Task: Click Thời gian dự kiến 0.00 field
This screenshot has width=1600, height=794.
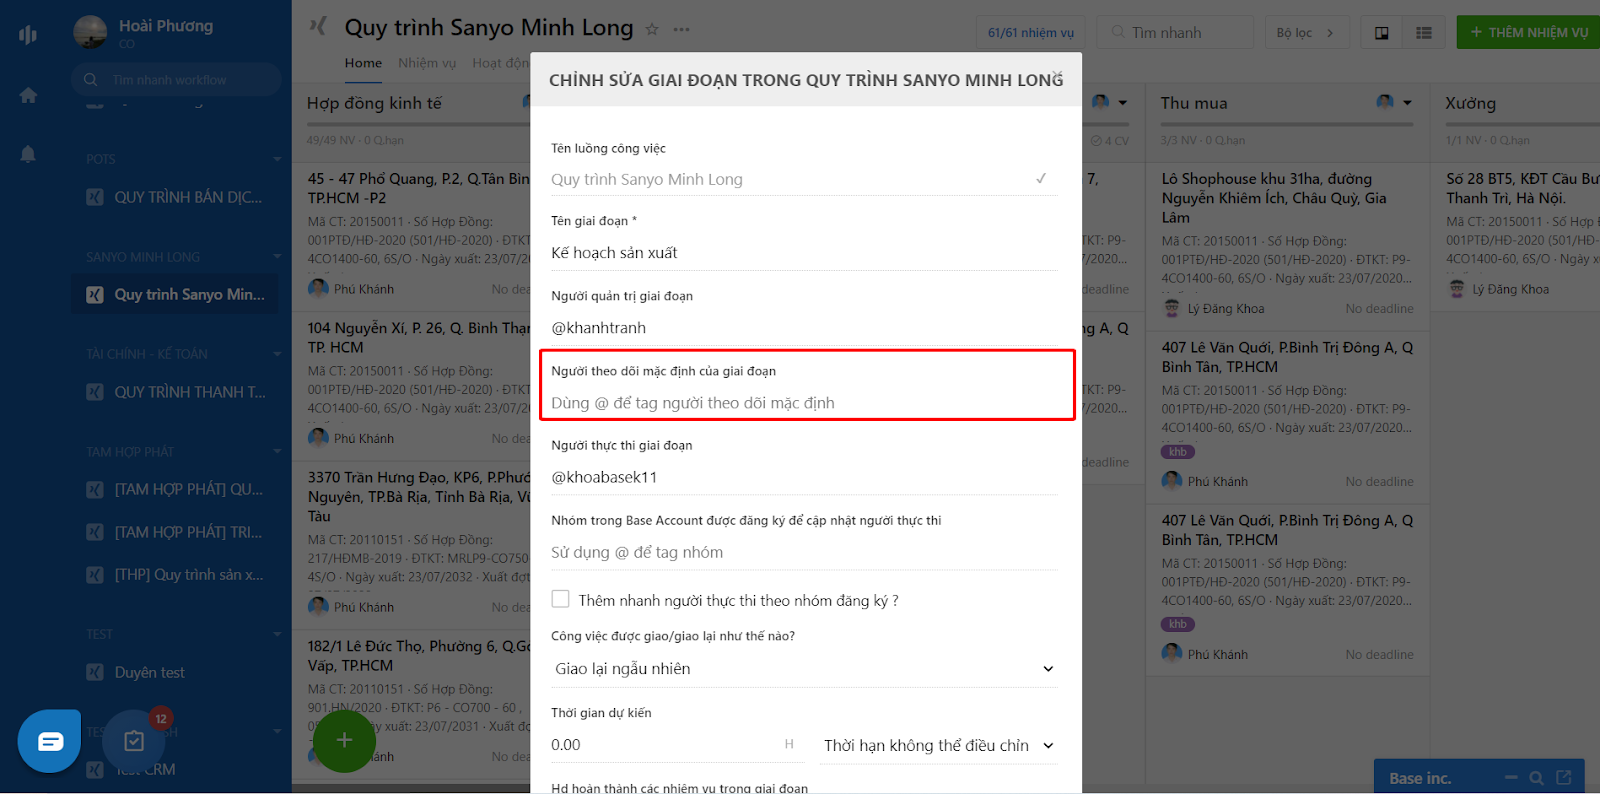Action: pos(677,745)
